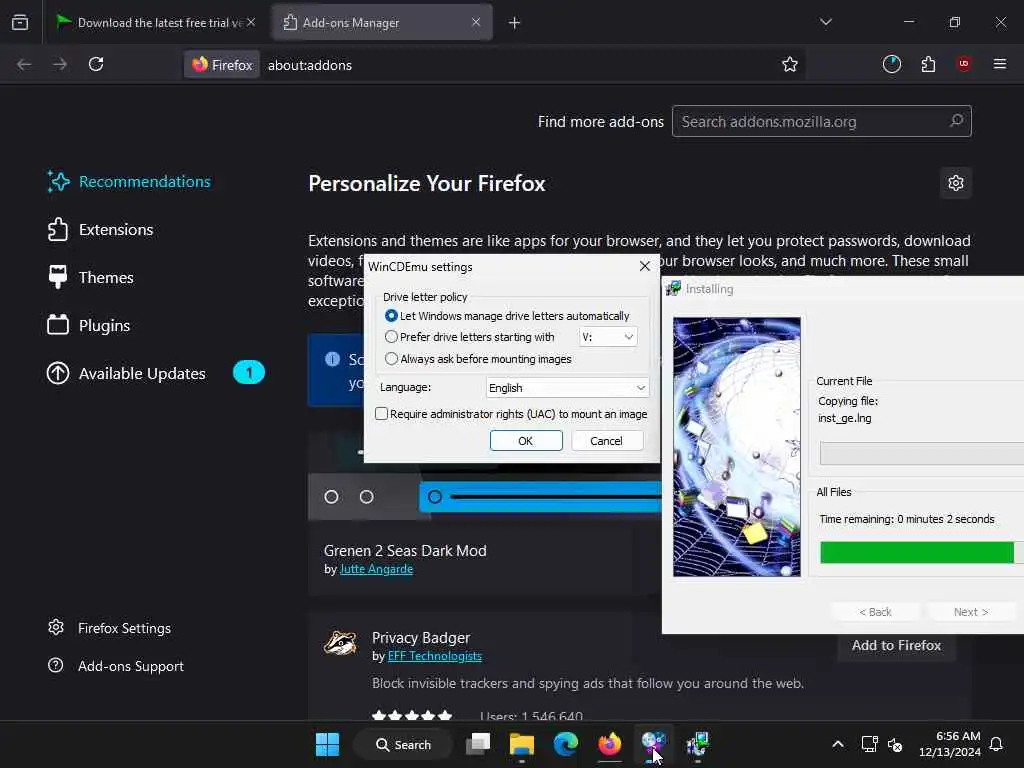The width and height of the screenshot is (1024, 768).
Task: Click the Privacy Badger extension icon
Action: click(340, 643)
